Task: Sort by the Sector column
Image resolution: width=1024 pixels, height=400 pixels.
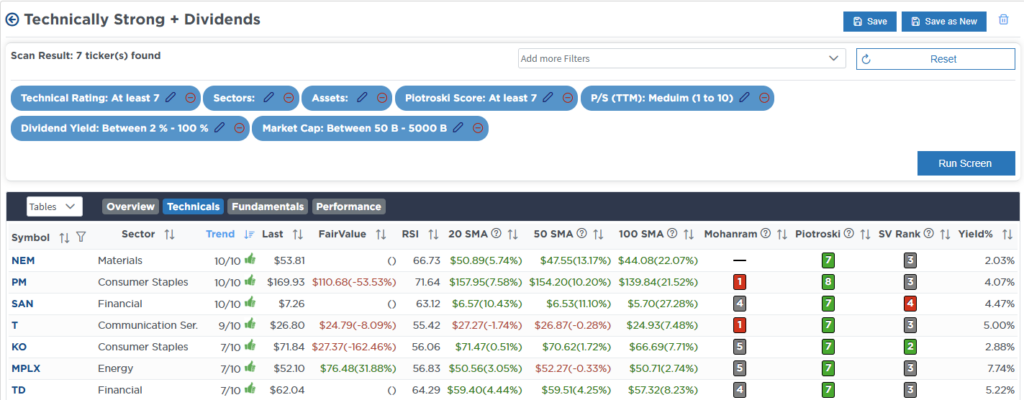Action: (169, 234)
